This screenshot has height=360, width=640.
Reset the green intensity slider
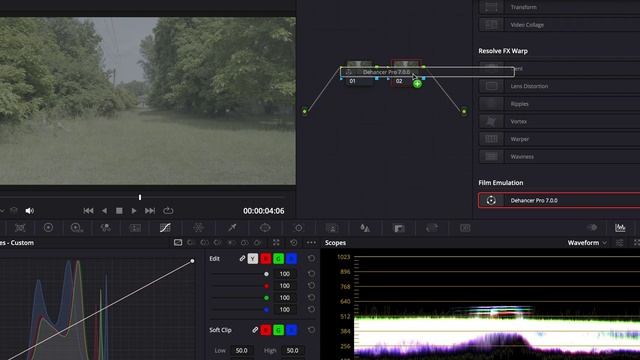311,298
